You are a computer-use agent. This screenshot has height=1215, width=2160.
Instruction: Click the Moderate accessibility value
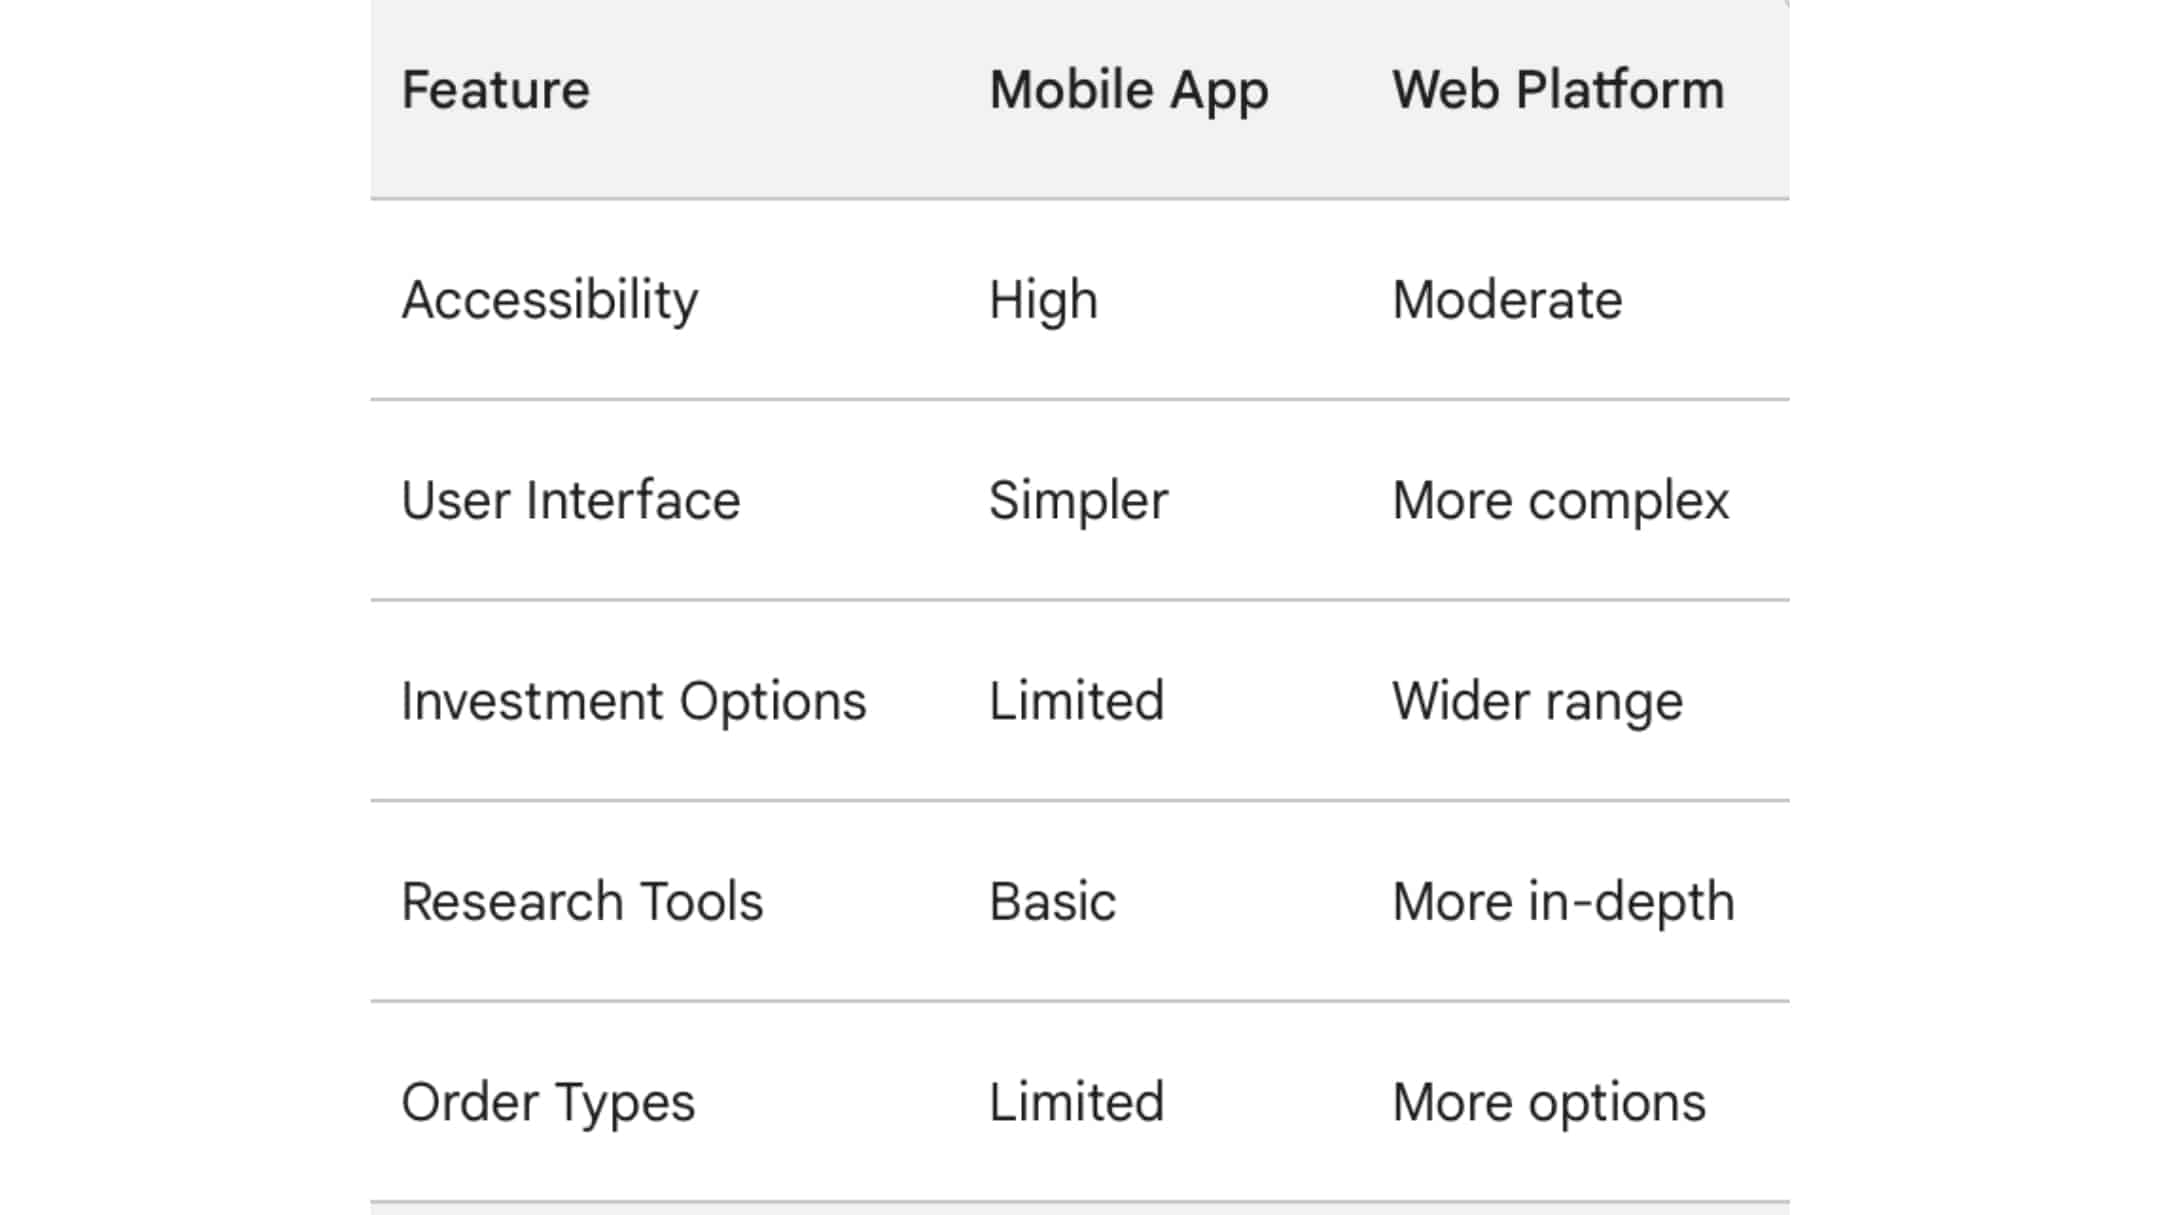(x=1507, y=300)
